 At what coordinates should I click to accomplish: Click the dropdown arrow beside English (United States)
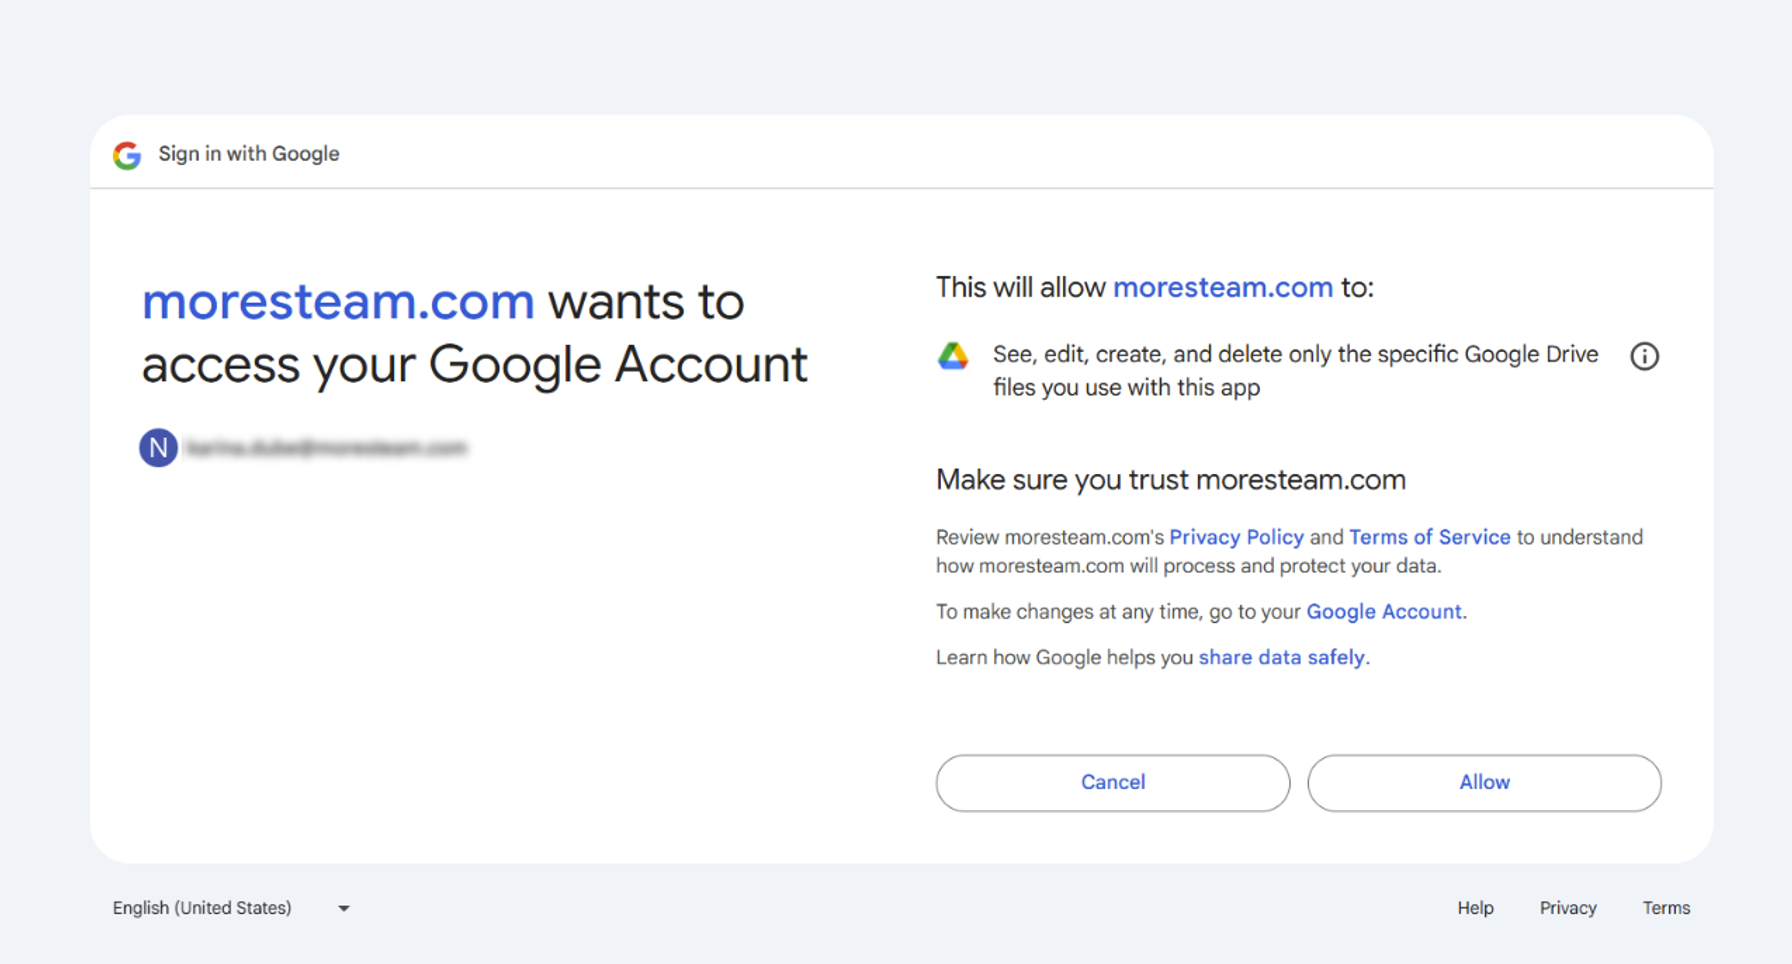pyautogui.click(x=343, y=908)
